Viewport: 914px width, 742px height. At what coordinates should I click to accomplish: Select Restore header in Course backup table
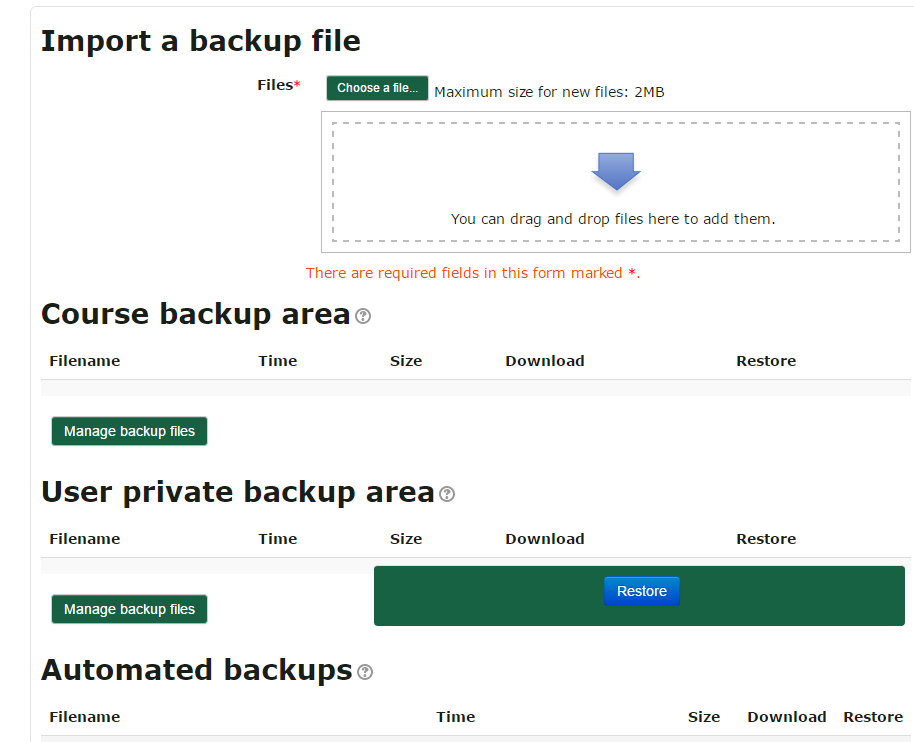tap(766, 361)
